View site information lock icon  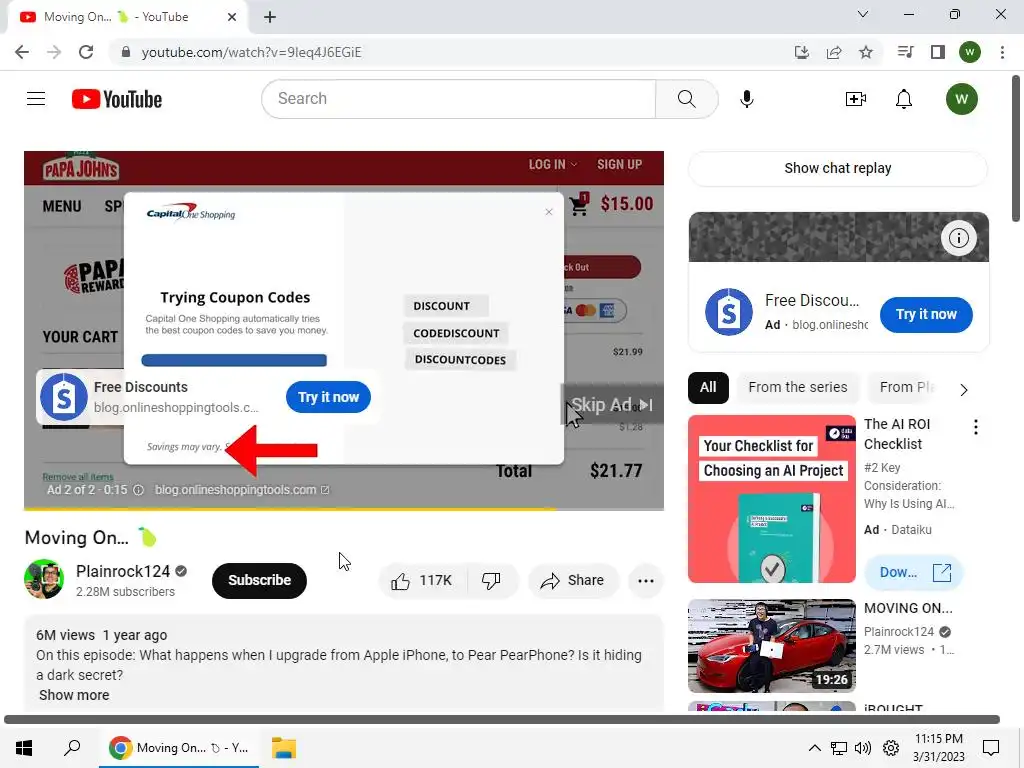coord(126,52)
